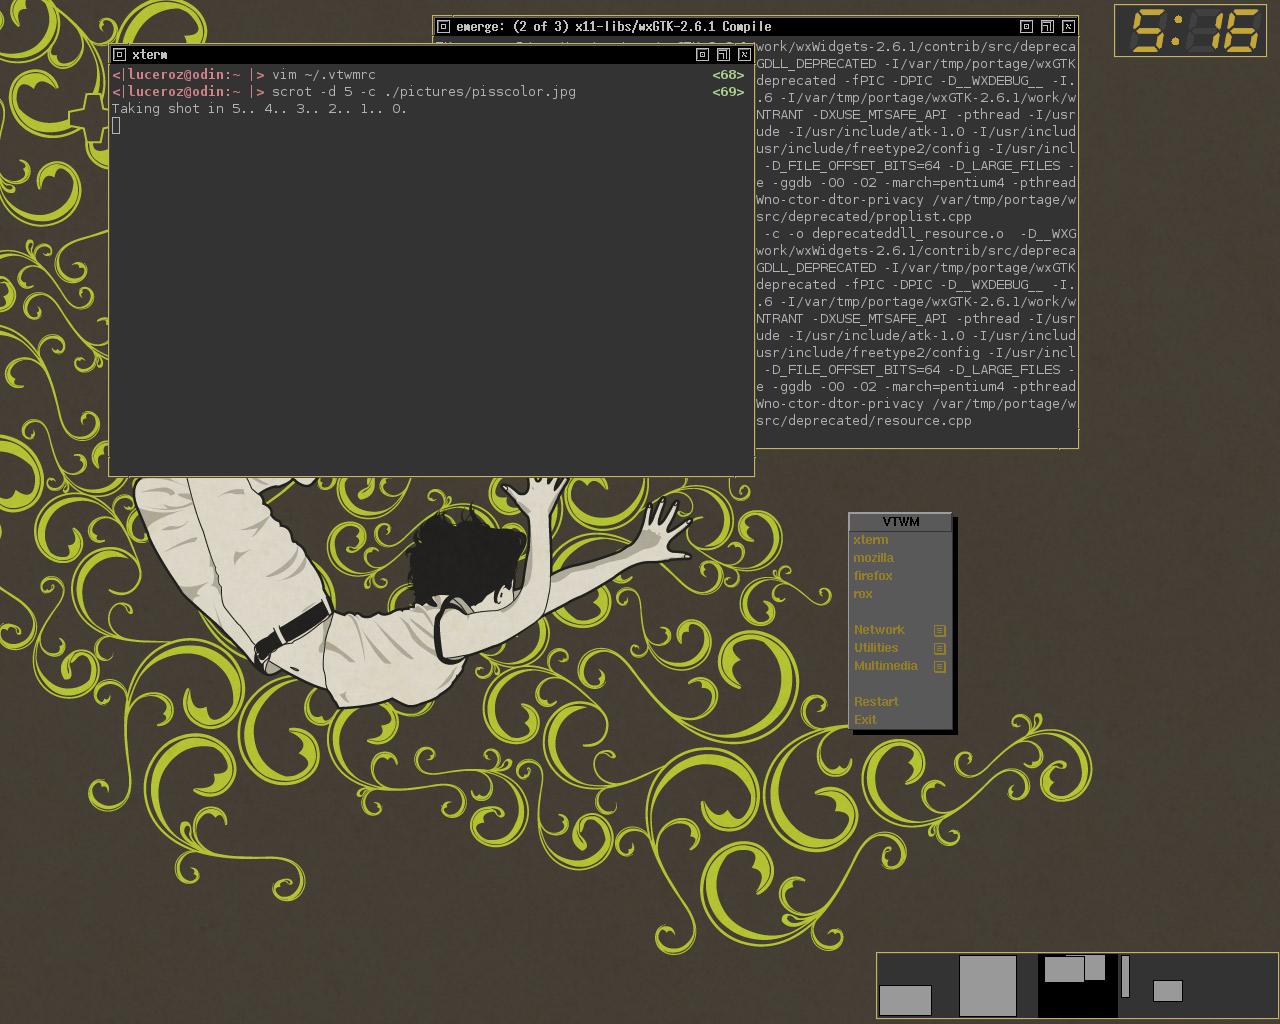Select the small window in the fourth pager desktop

click(1168, 991)
